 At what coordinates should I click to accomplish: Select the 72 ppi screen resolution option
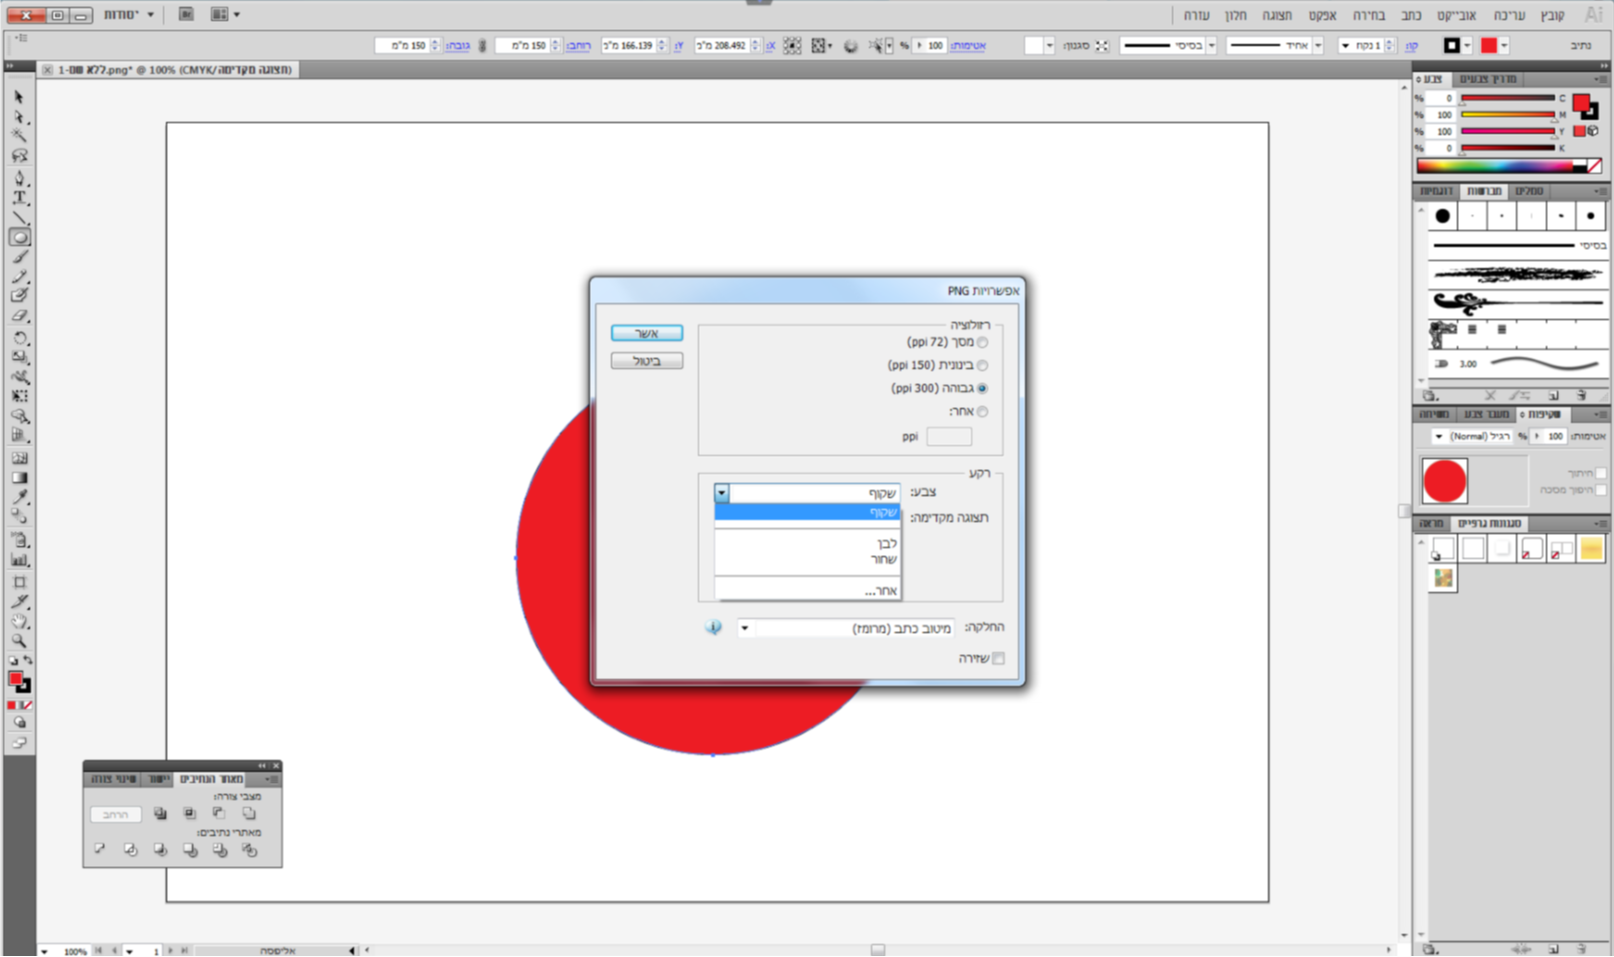pyautogui.click(x=982, y=342)
